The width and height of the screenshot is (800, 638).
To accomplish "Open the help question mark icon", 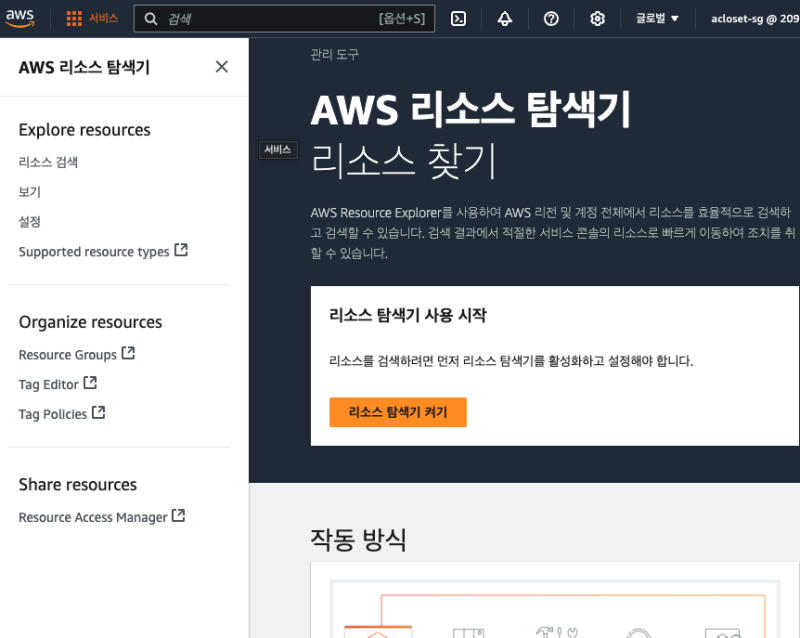I will [551, 19].
